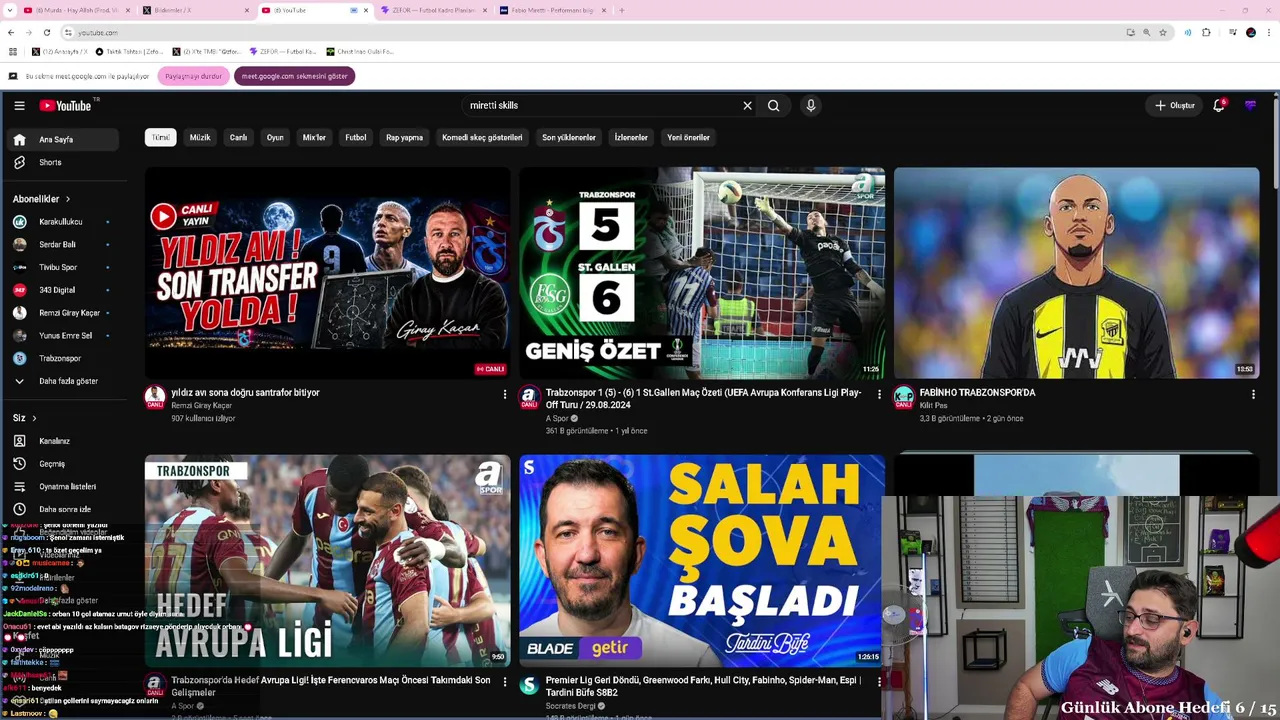Viewport: 1280px width, 720px height.
Task: Open the Daha sonra izle clock icon
Action: [x=19, y=509]
